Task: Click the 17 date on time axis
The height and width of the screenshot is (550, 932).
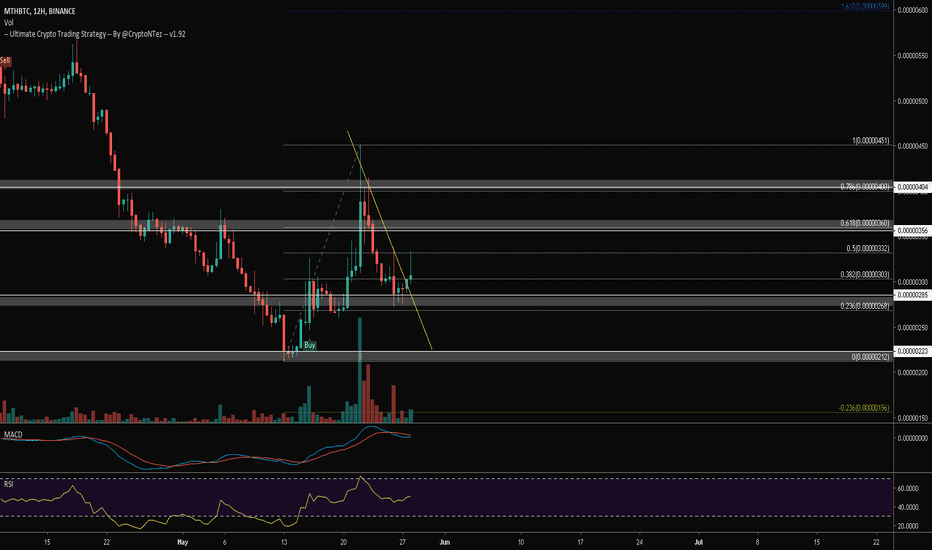Action: pos(580,542)
